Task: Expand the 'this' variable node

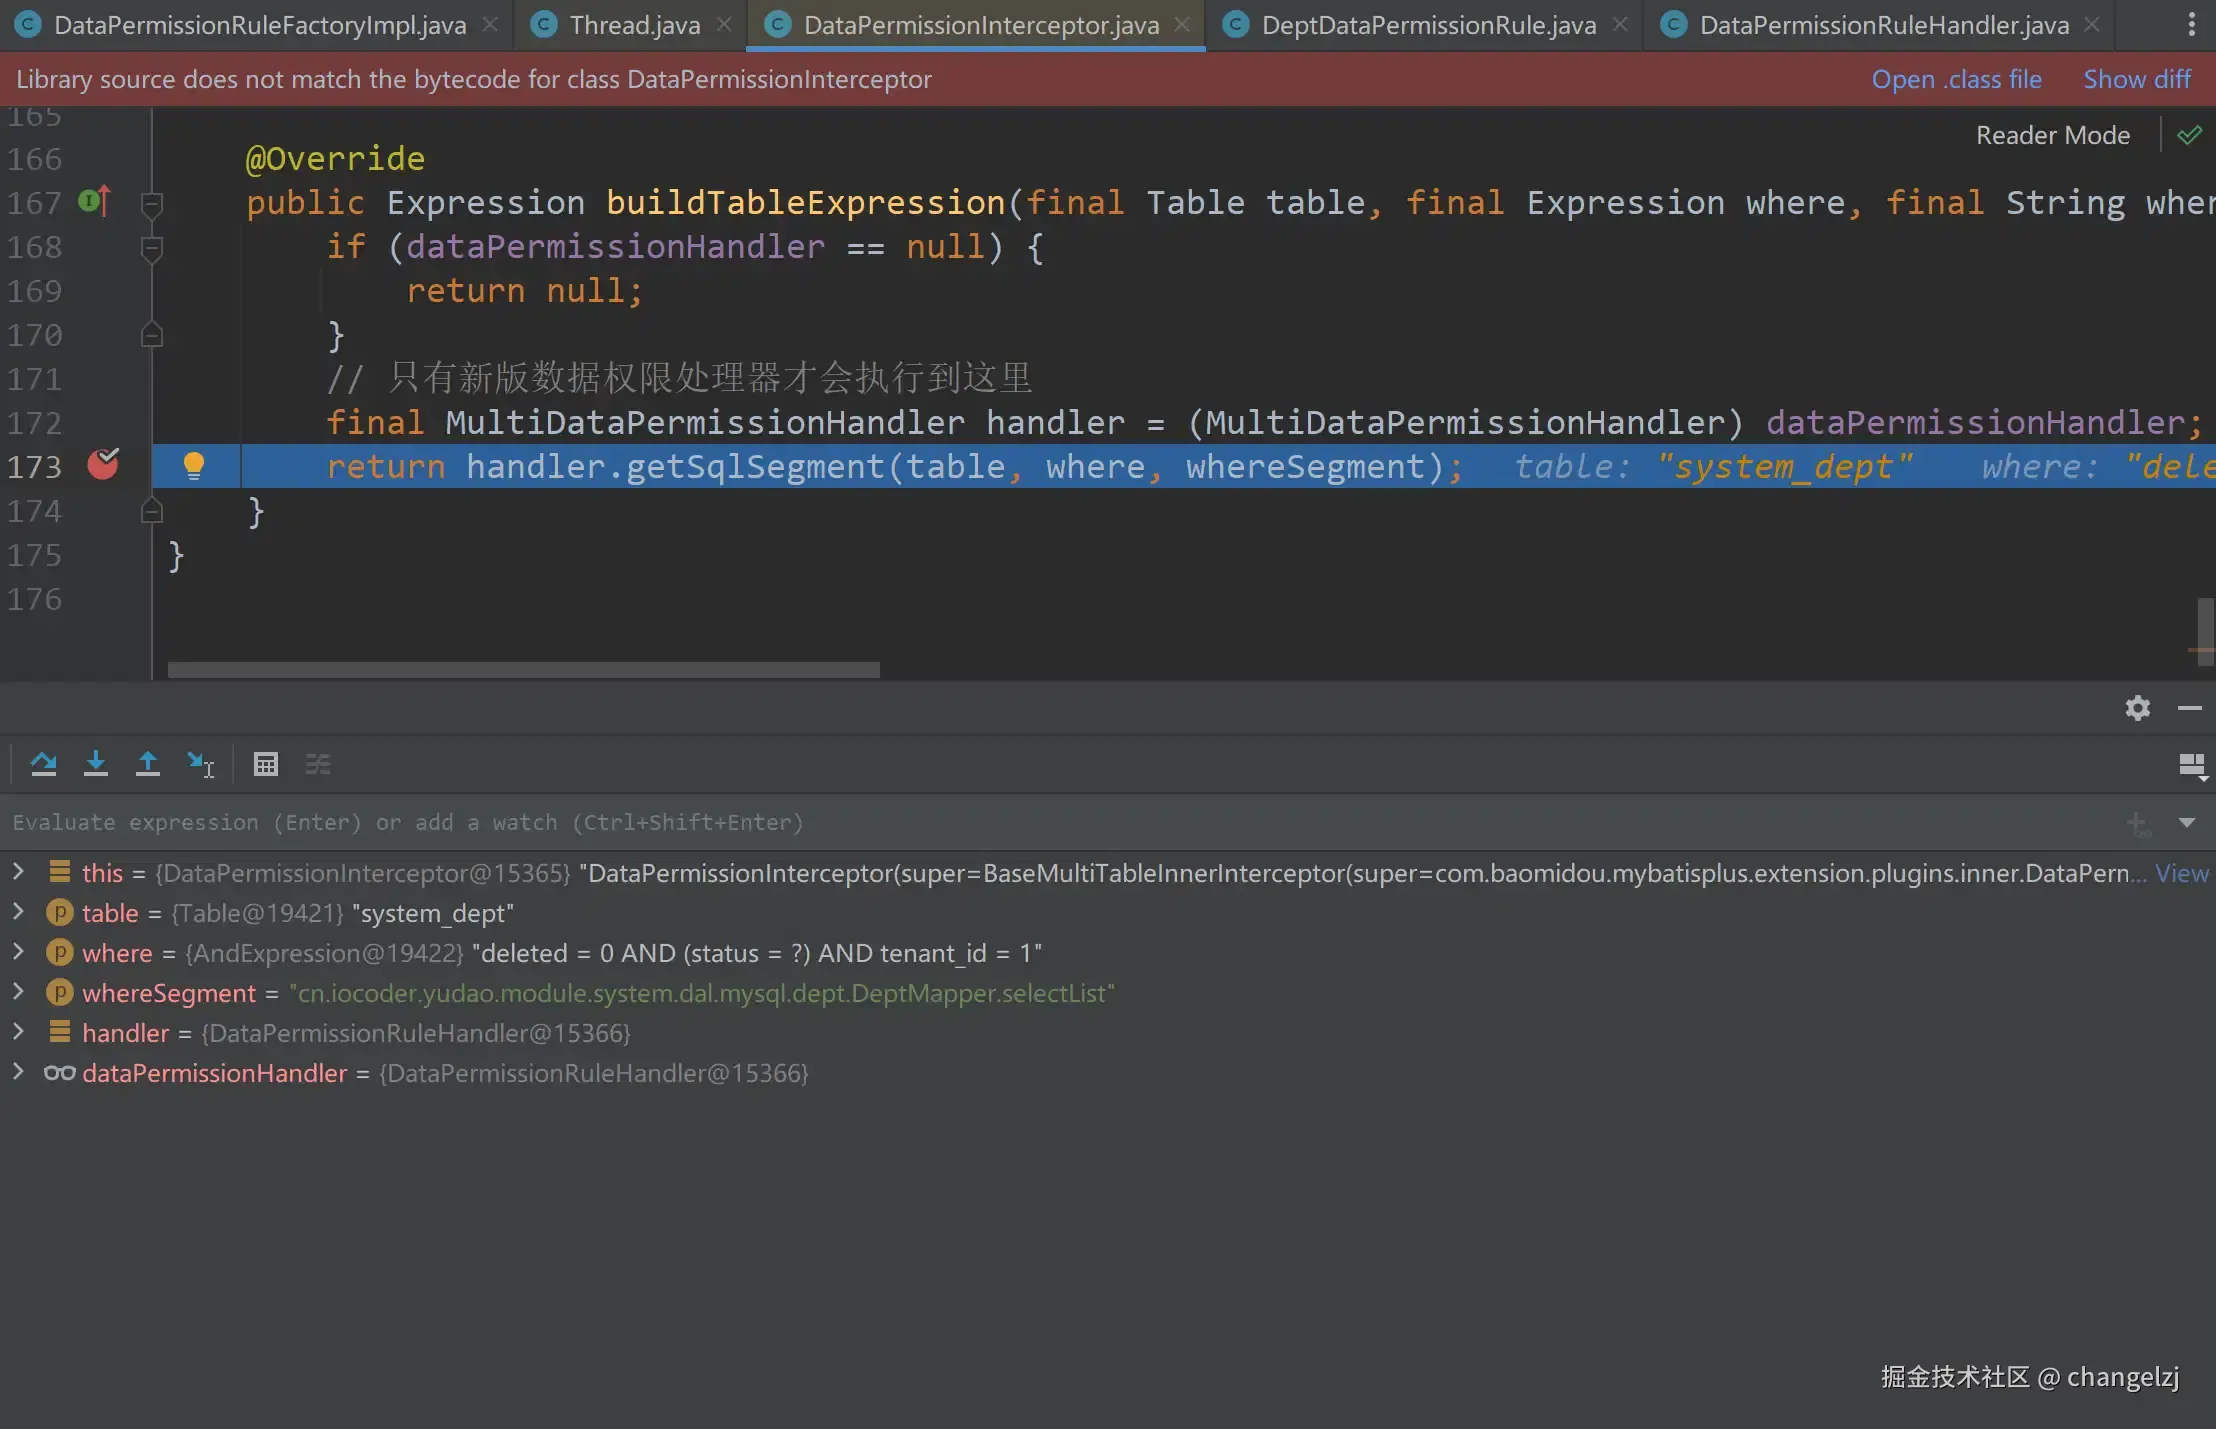Action: (x=18, y=872)
